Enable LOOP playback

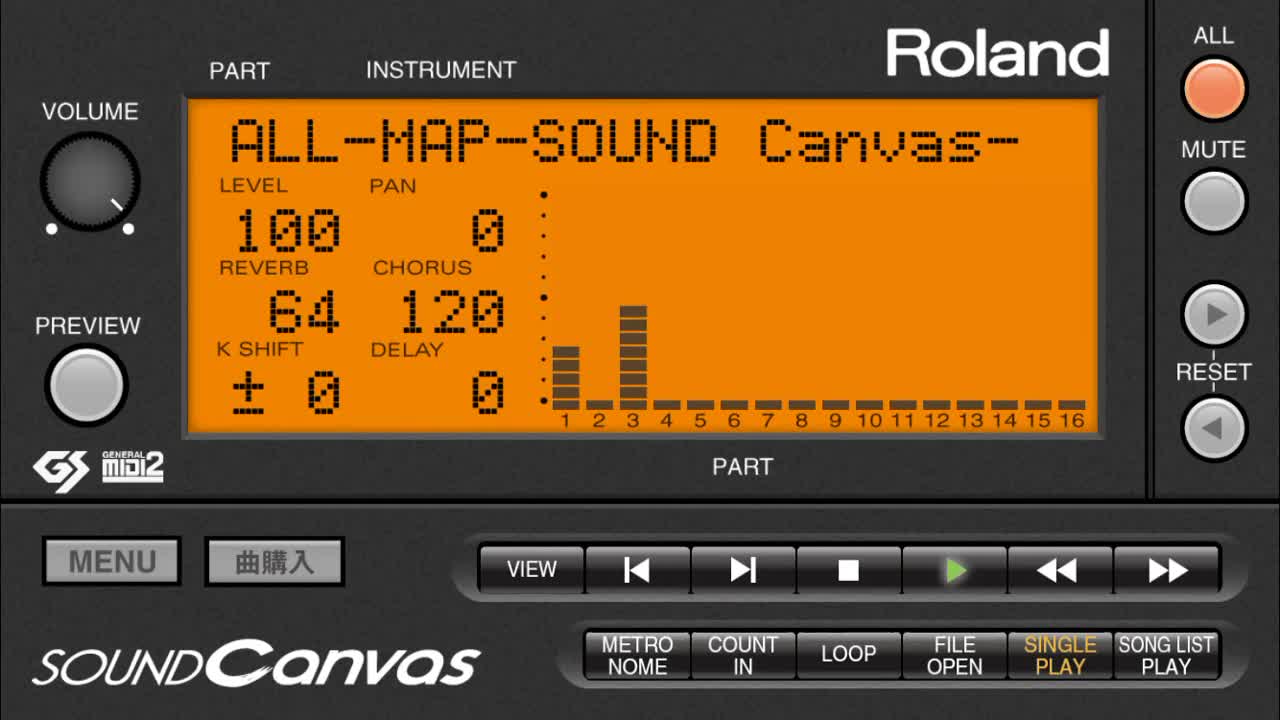pos(849,656)
